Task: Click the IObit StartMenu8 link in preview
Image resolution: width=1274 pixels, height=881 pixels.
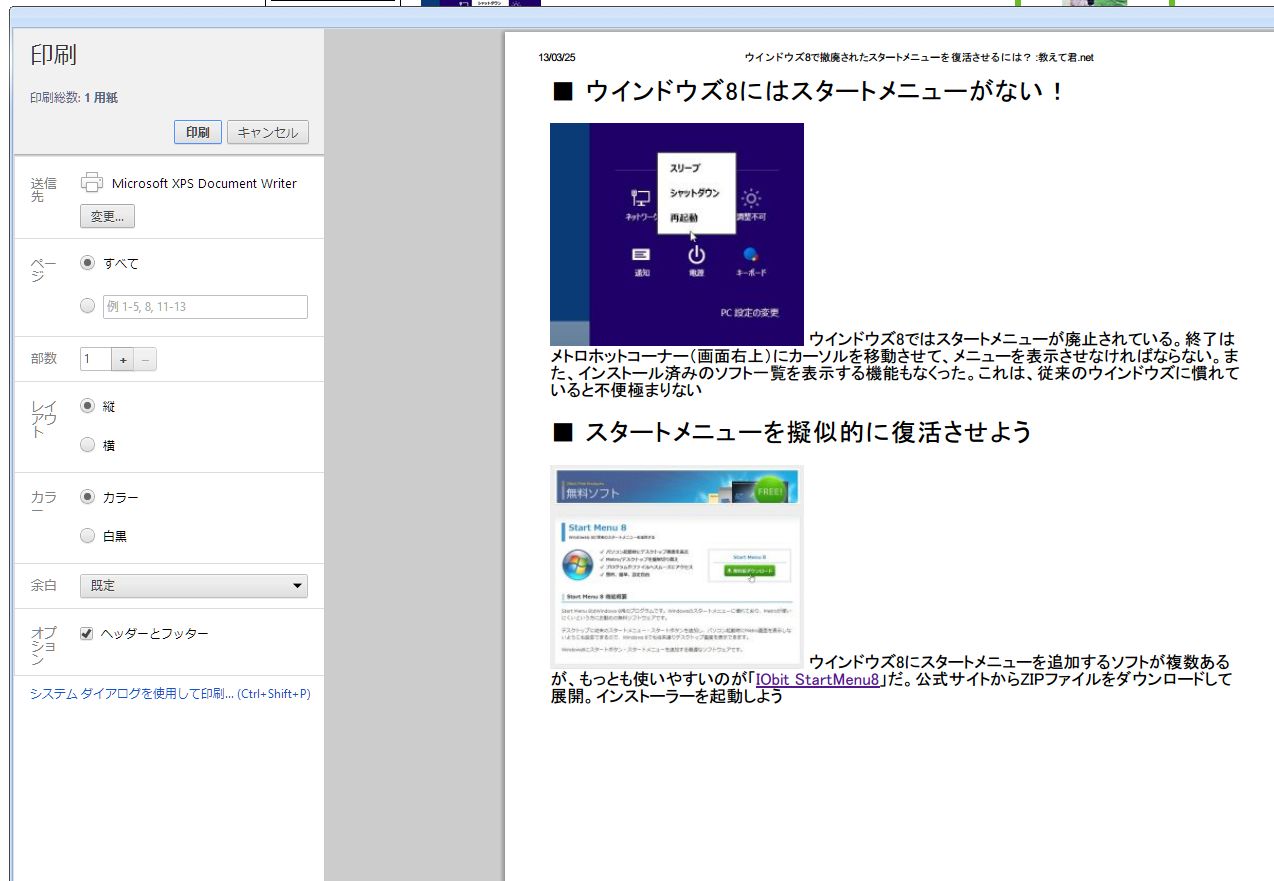Action: point(818,680)
